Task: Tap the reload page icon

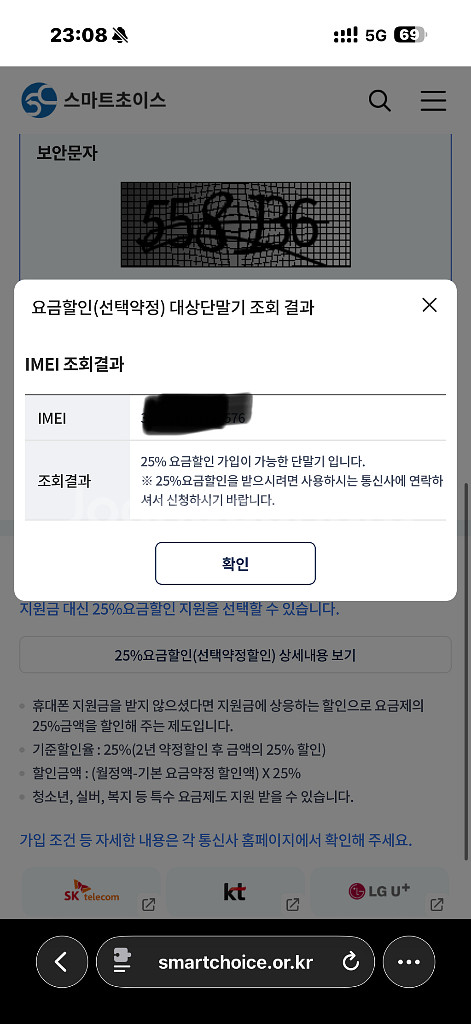Action: pyautogui.click(x=351, y=961)
